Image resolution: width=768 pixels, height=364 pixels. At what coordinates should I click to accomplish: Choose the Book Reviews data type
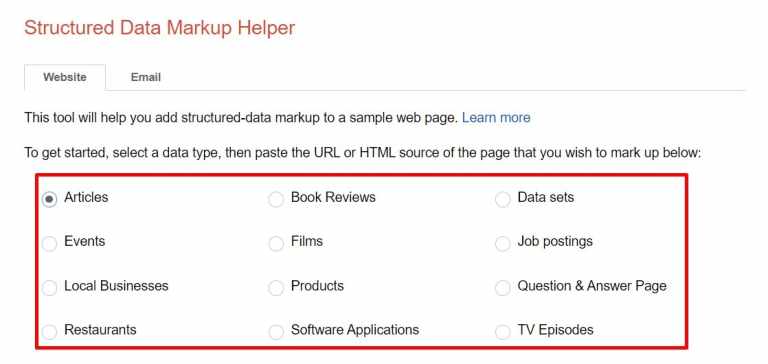coord(276,199)
